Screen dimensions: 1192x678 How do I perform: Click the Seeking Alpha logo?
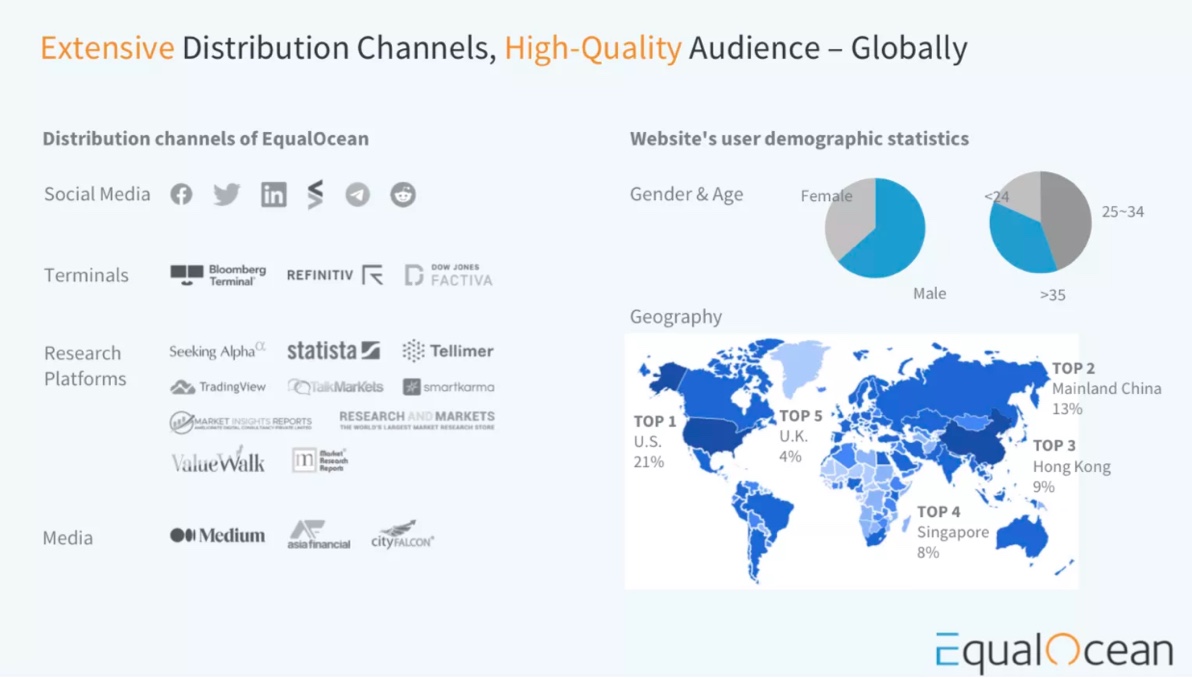[x=217, y=350]
